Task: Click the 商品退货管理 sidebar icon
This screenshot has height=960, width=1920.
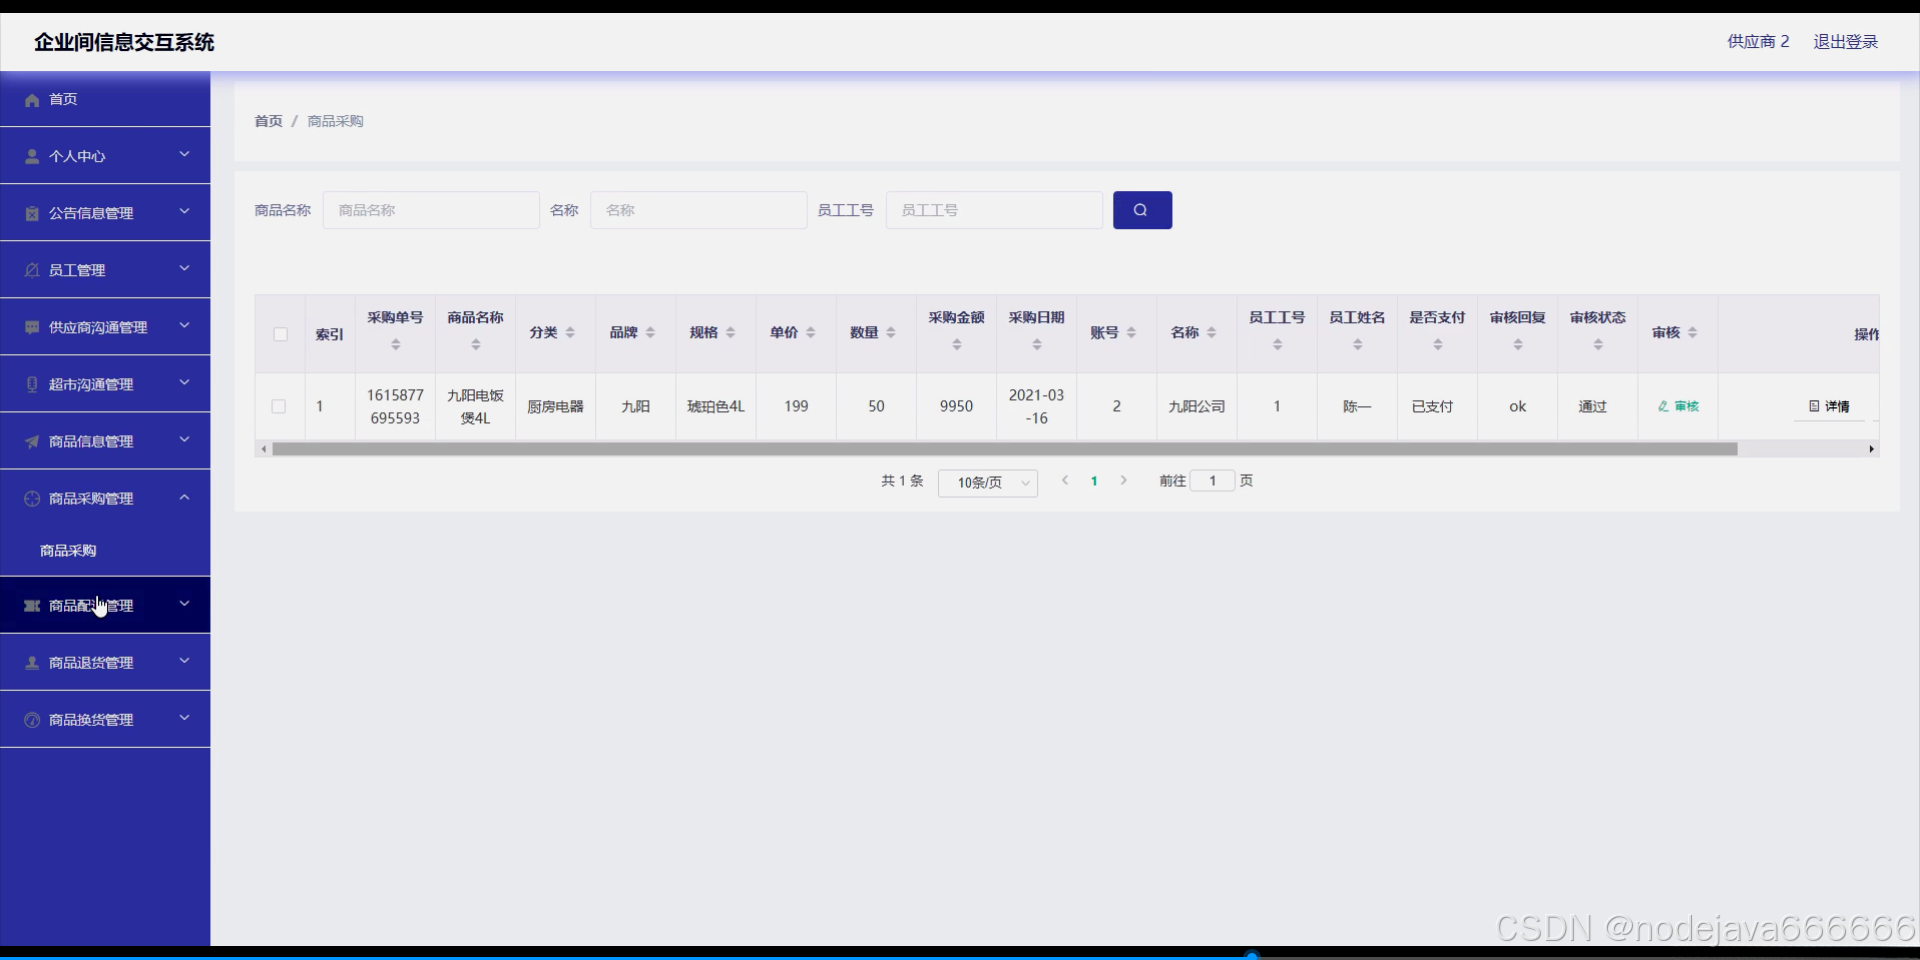Action: point(32,663)
